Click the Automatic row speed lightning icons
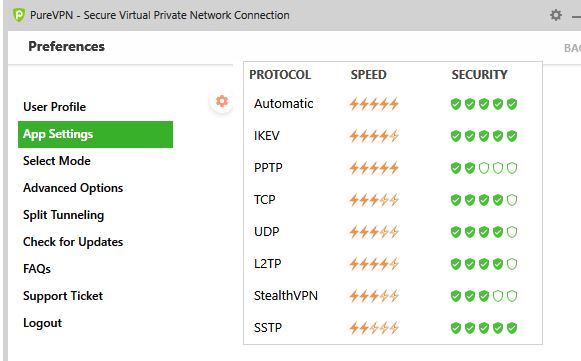Viewport: 581px width, 361px height. tap(374, 104)
